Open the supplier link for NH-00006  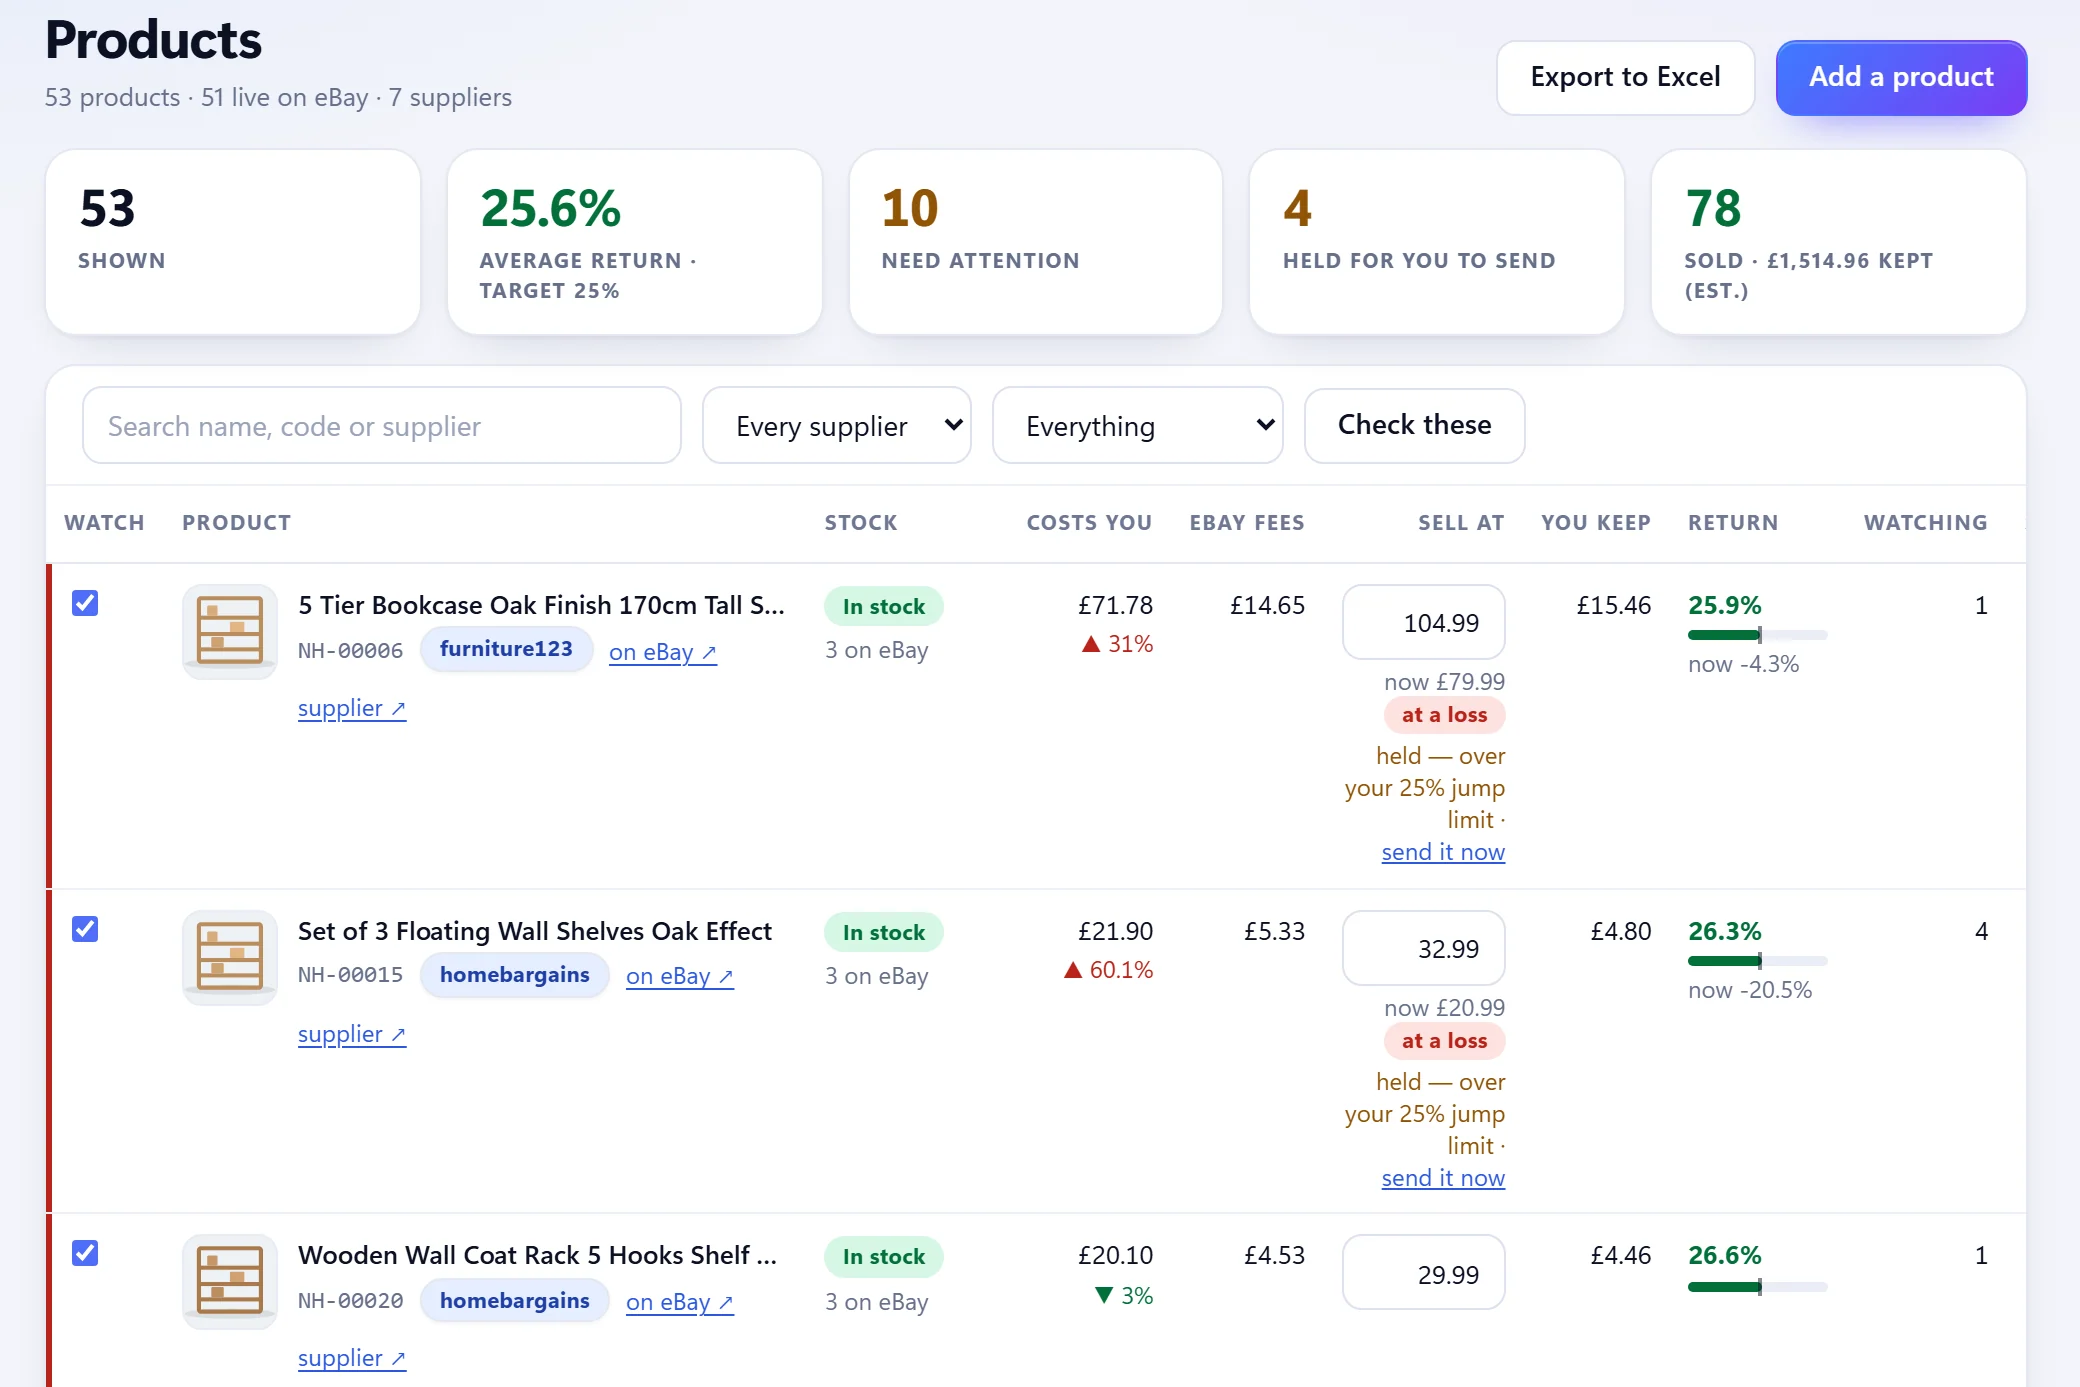[x=352, y=708]
